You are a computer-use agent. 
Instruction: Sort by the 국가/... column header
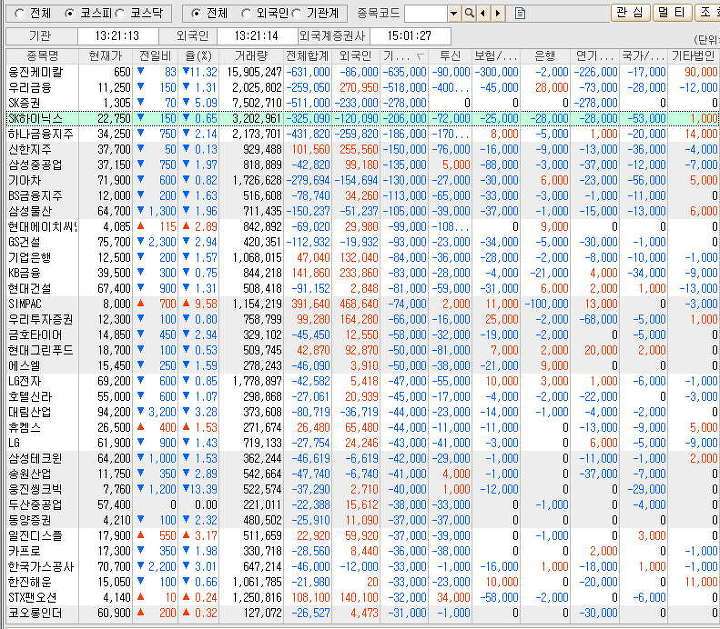coord(643,56)
